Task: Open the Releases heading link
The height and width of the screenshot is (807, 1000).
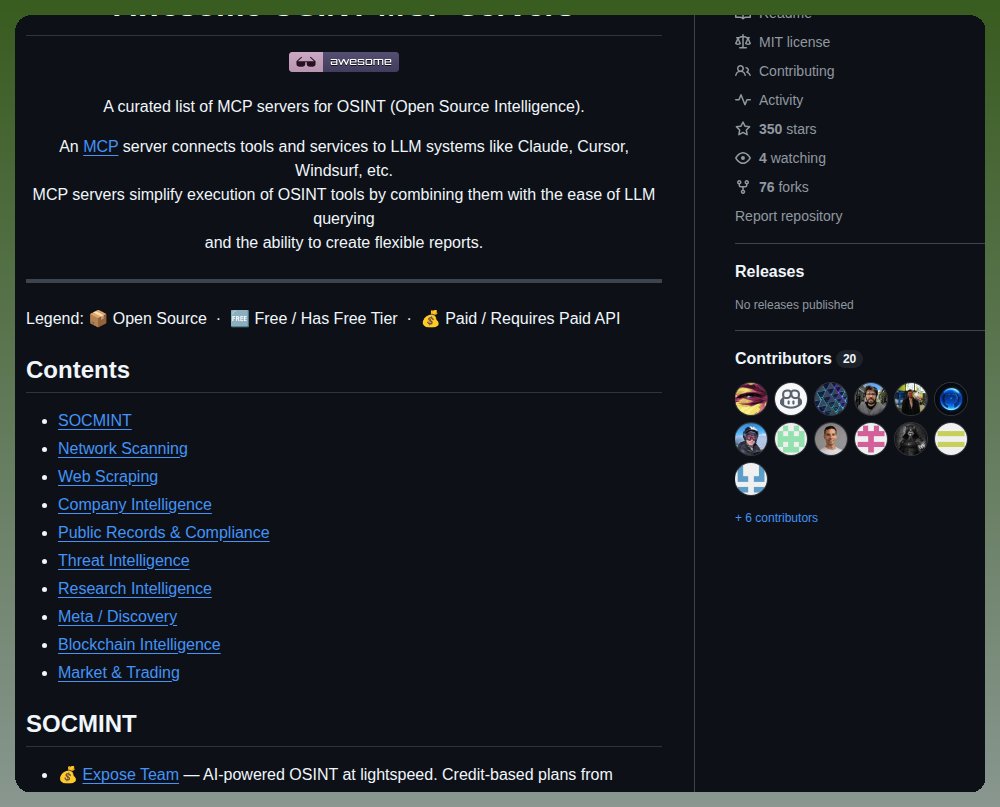Action: point(769,271)
